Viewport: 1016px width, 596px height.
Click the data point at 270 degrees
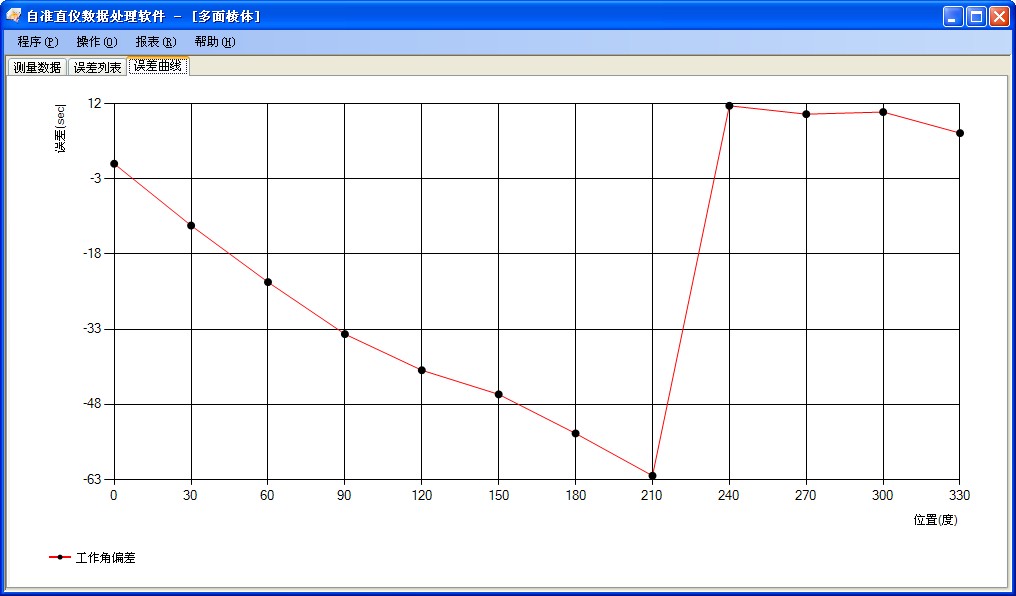point(806,115)
